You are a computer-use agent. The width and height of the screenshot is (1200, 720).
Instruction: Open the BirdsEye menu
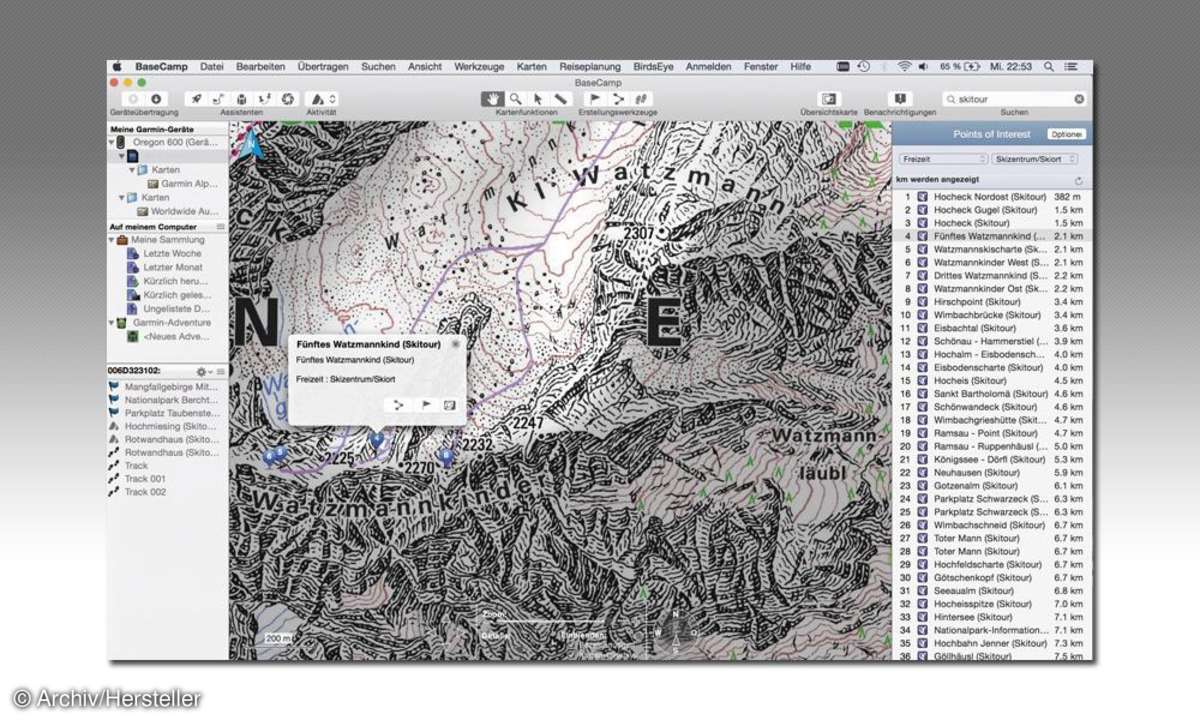point(654,66)
